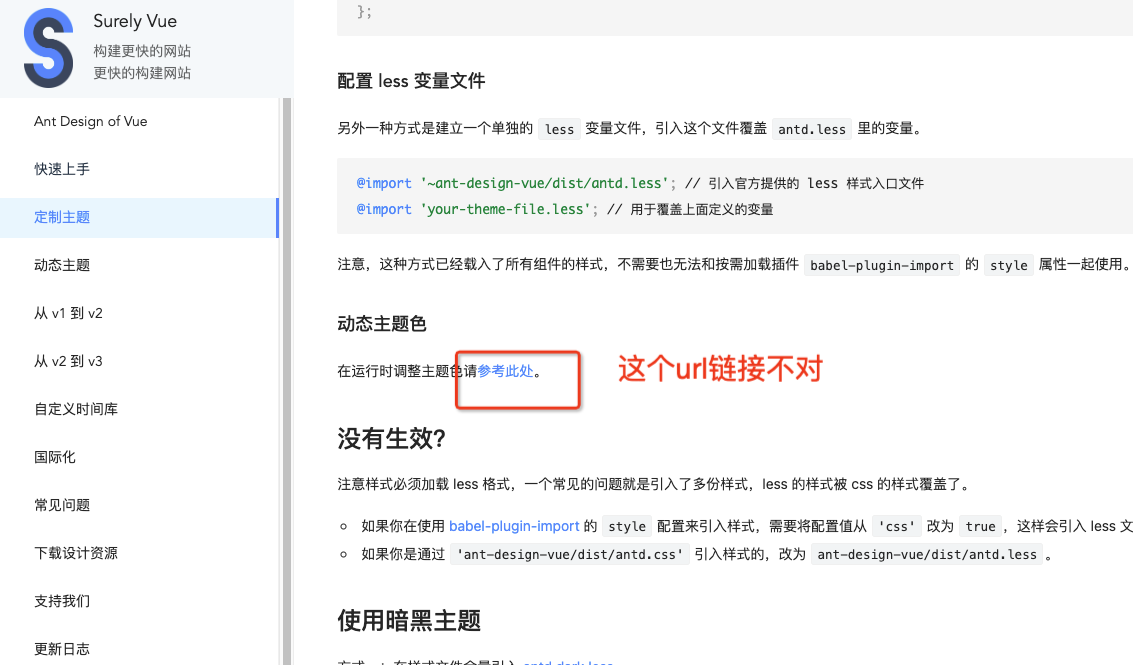
Task: Select 支持我们 sidebar item
Action: (x=62, y=601)
